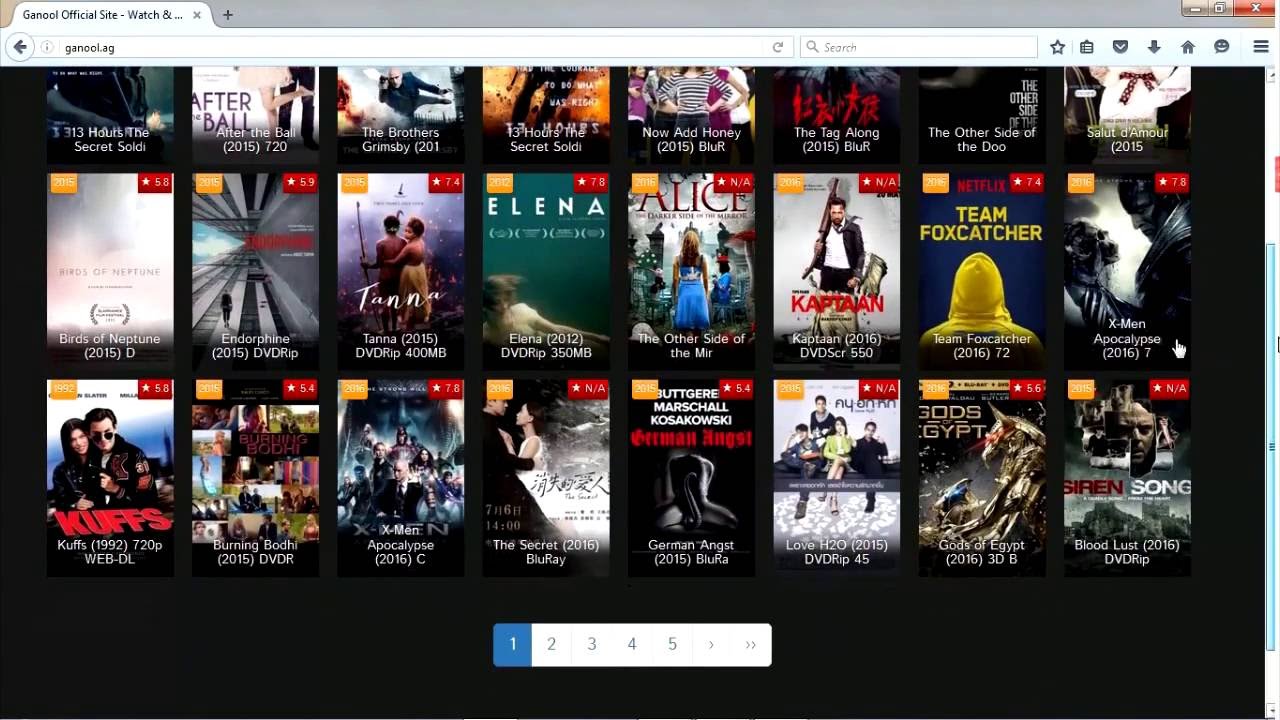
Task: Go to pagination page 5
Action: point(672,644)
